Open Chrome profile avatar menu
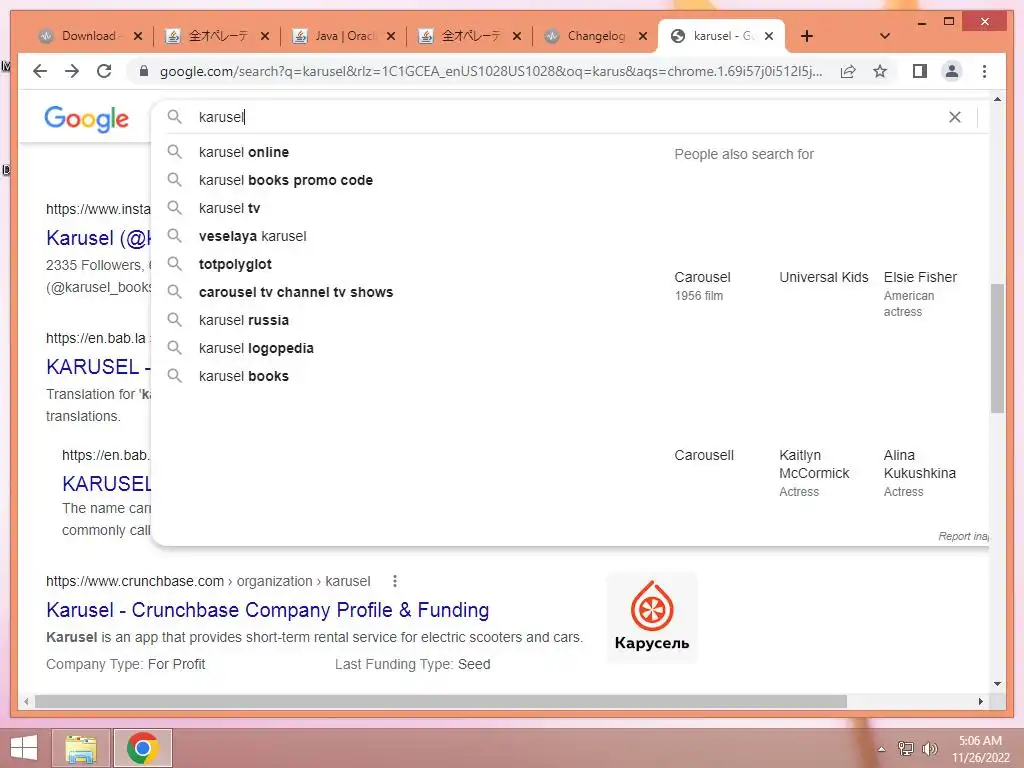The height and width of the screenshot is (768, 1024). click(952, 71)
